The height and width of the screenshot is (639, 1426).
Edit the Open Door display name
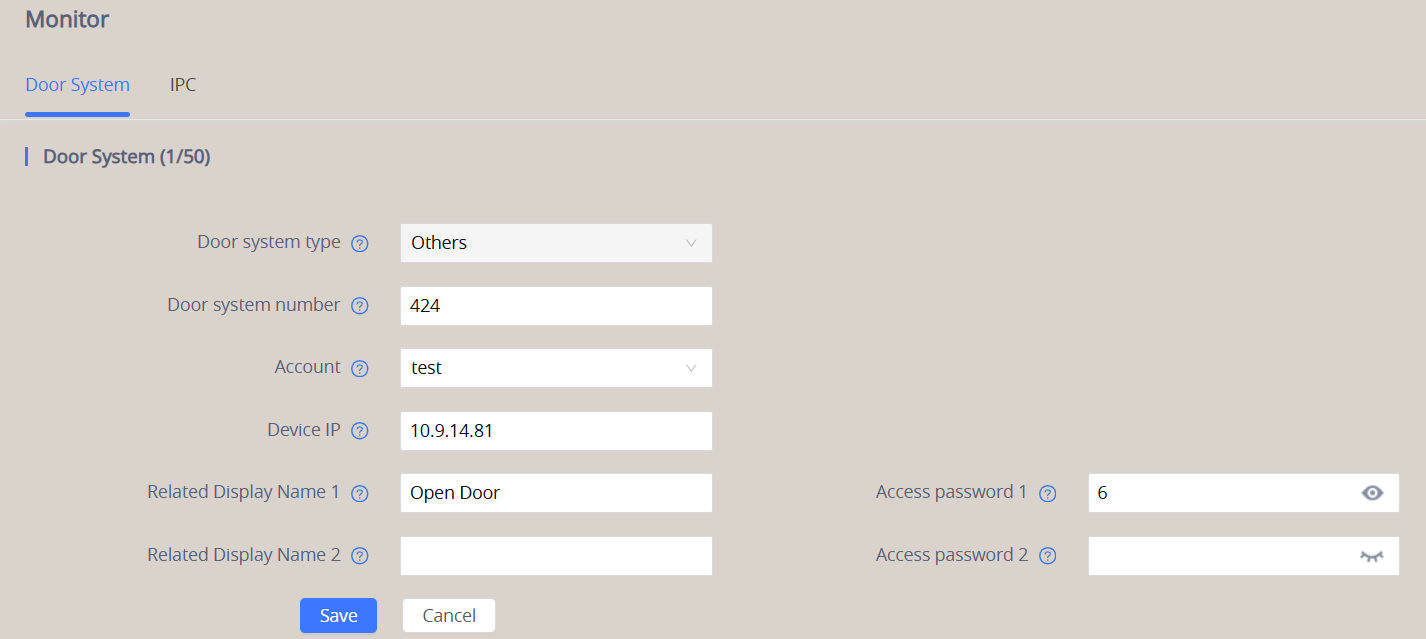click(556, 492)
